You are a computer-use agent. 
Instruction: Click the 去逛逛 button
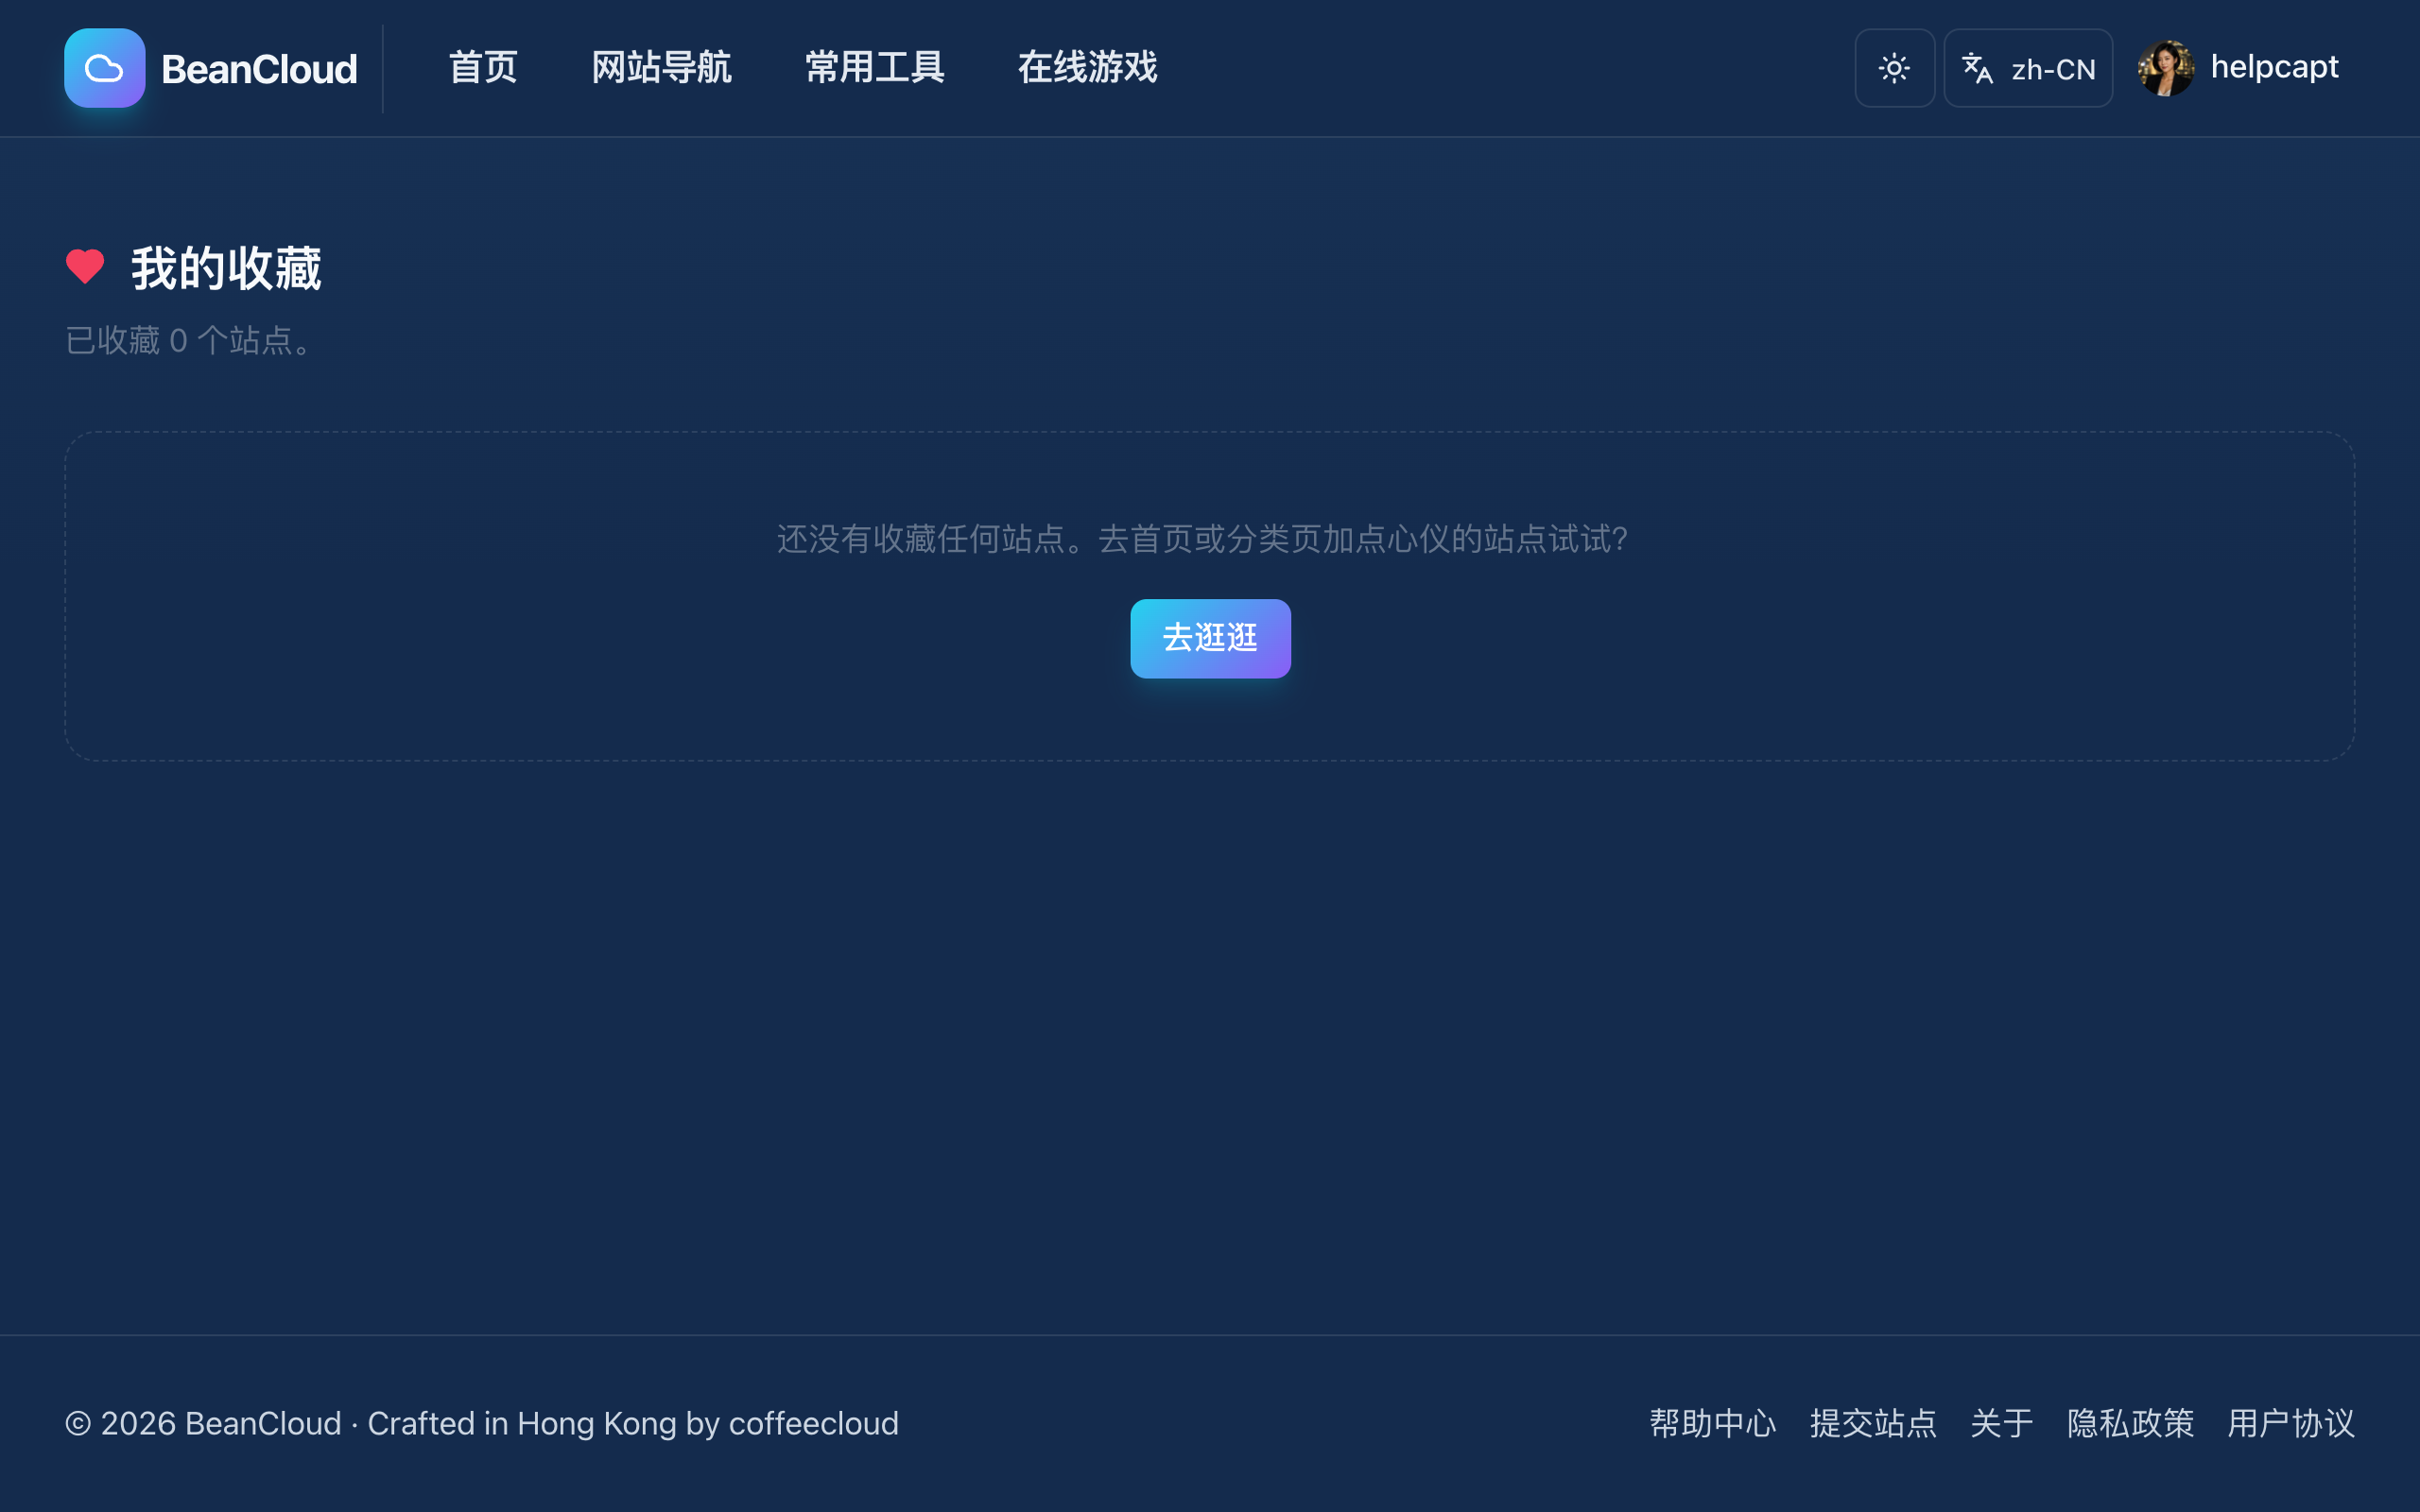click(1210, 638)
